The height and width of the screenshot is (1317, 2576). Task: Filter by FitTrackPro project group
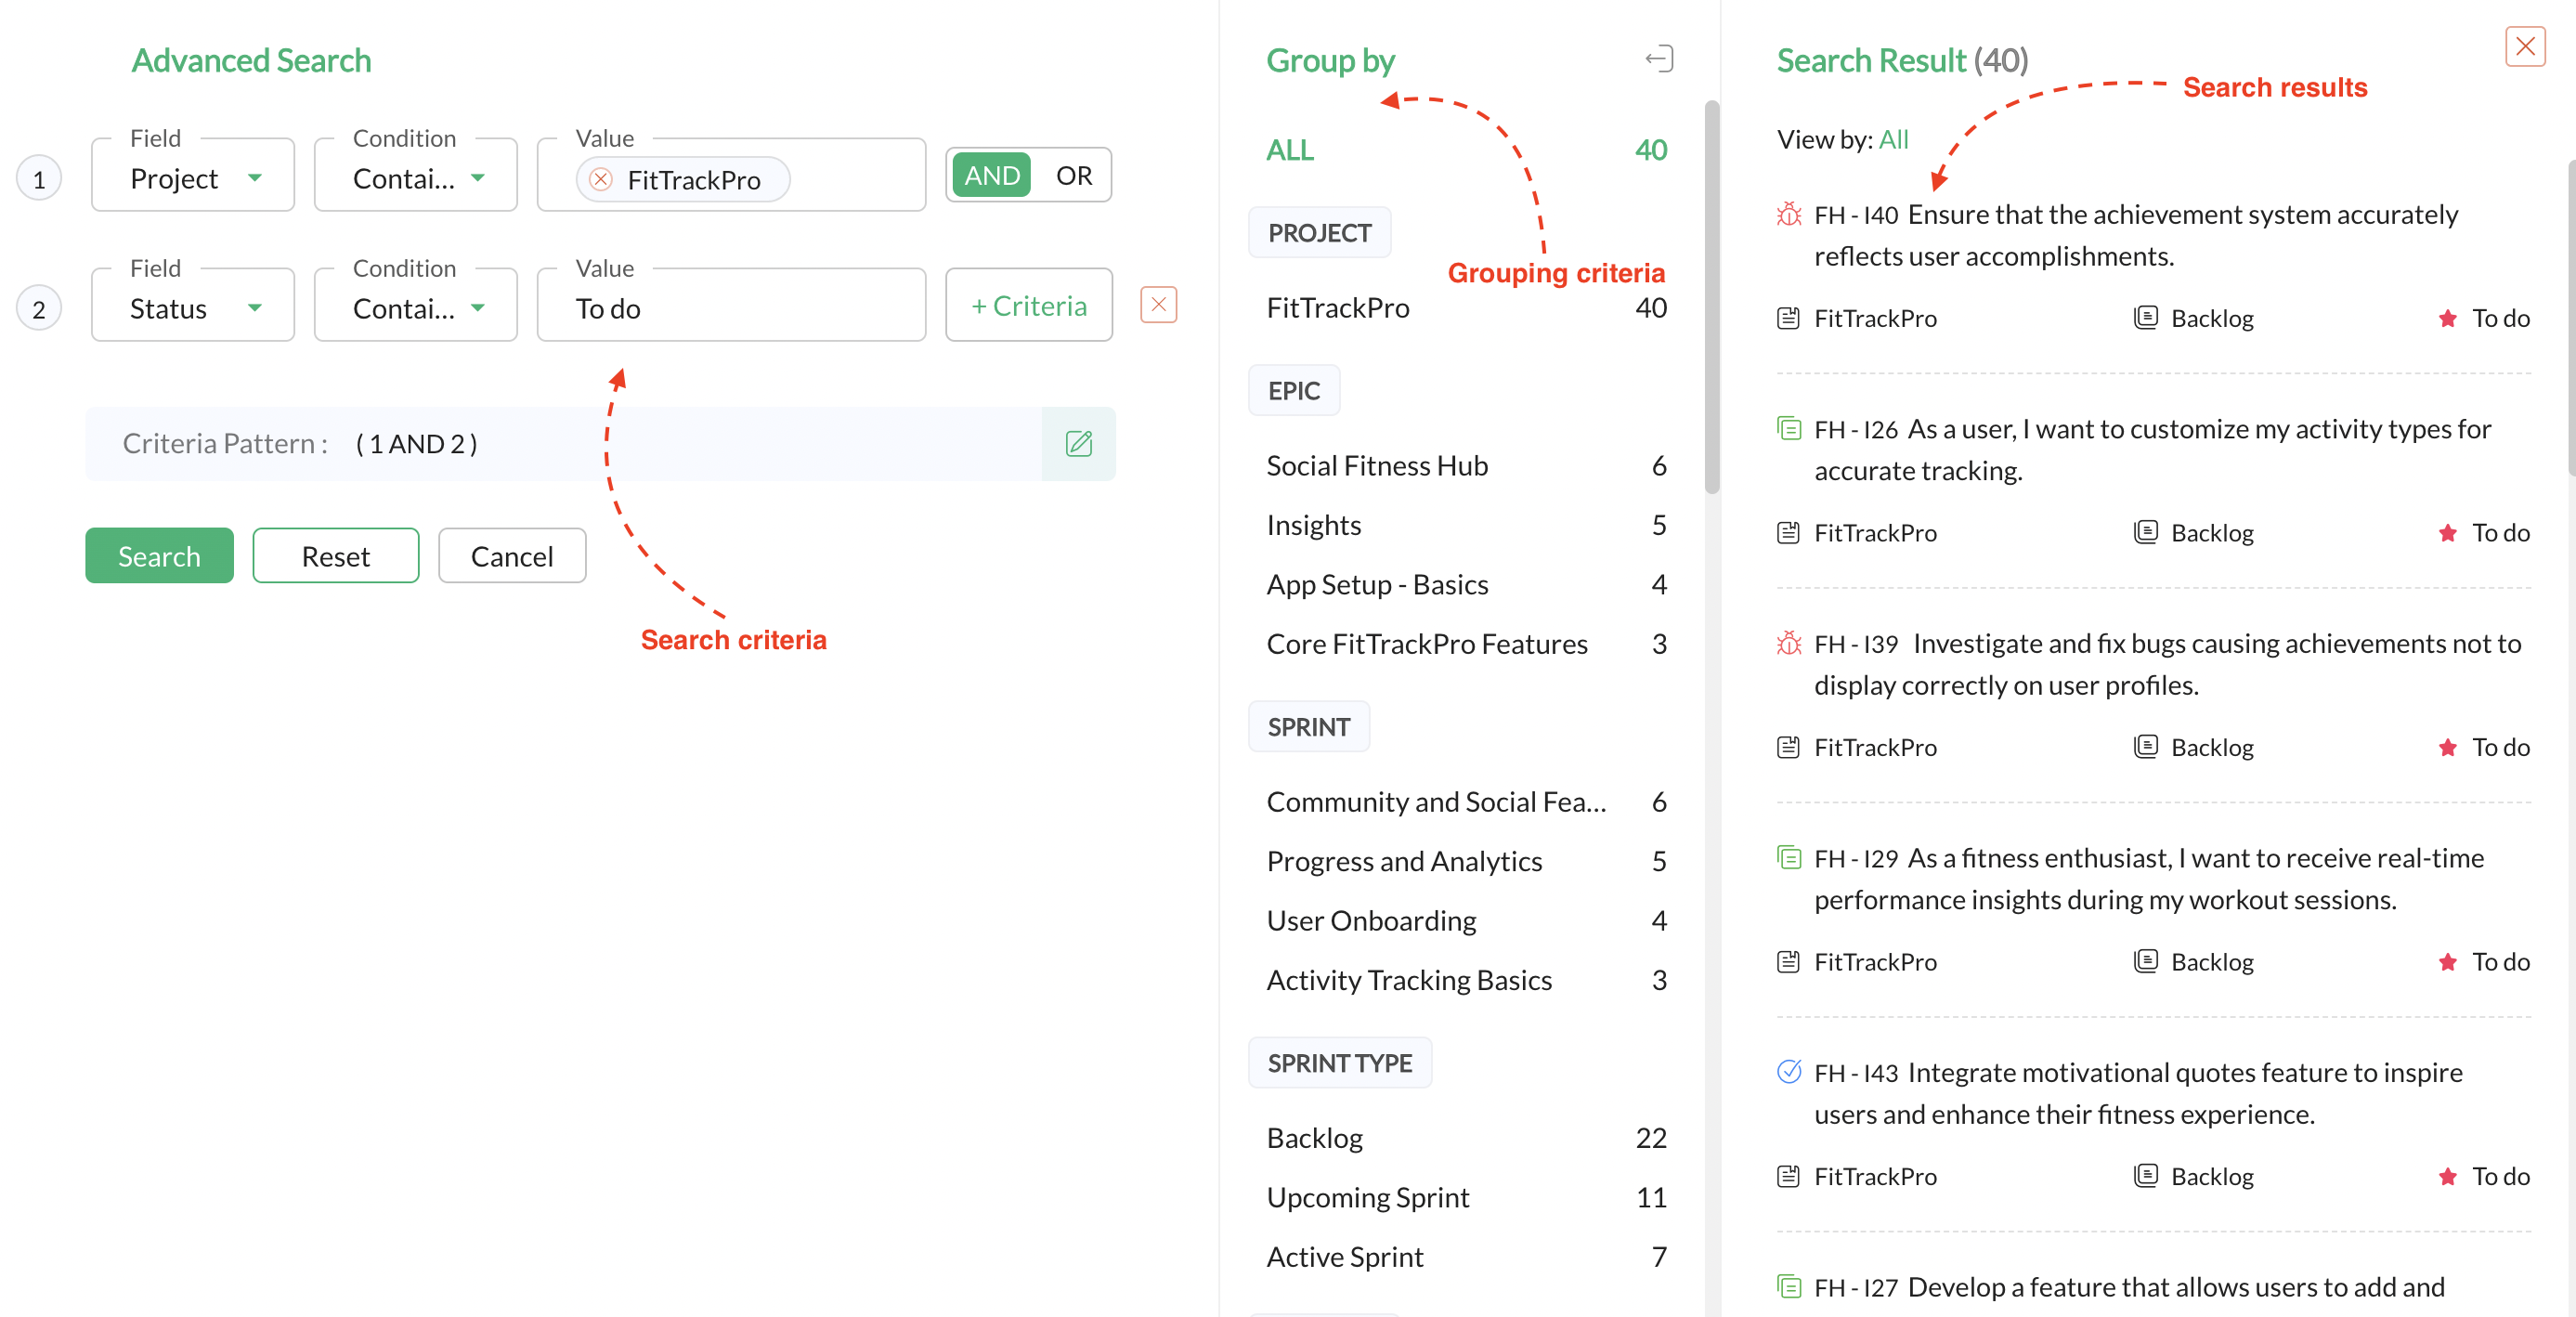click(x=1466, y=308)
